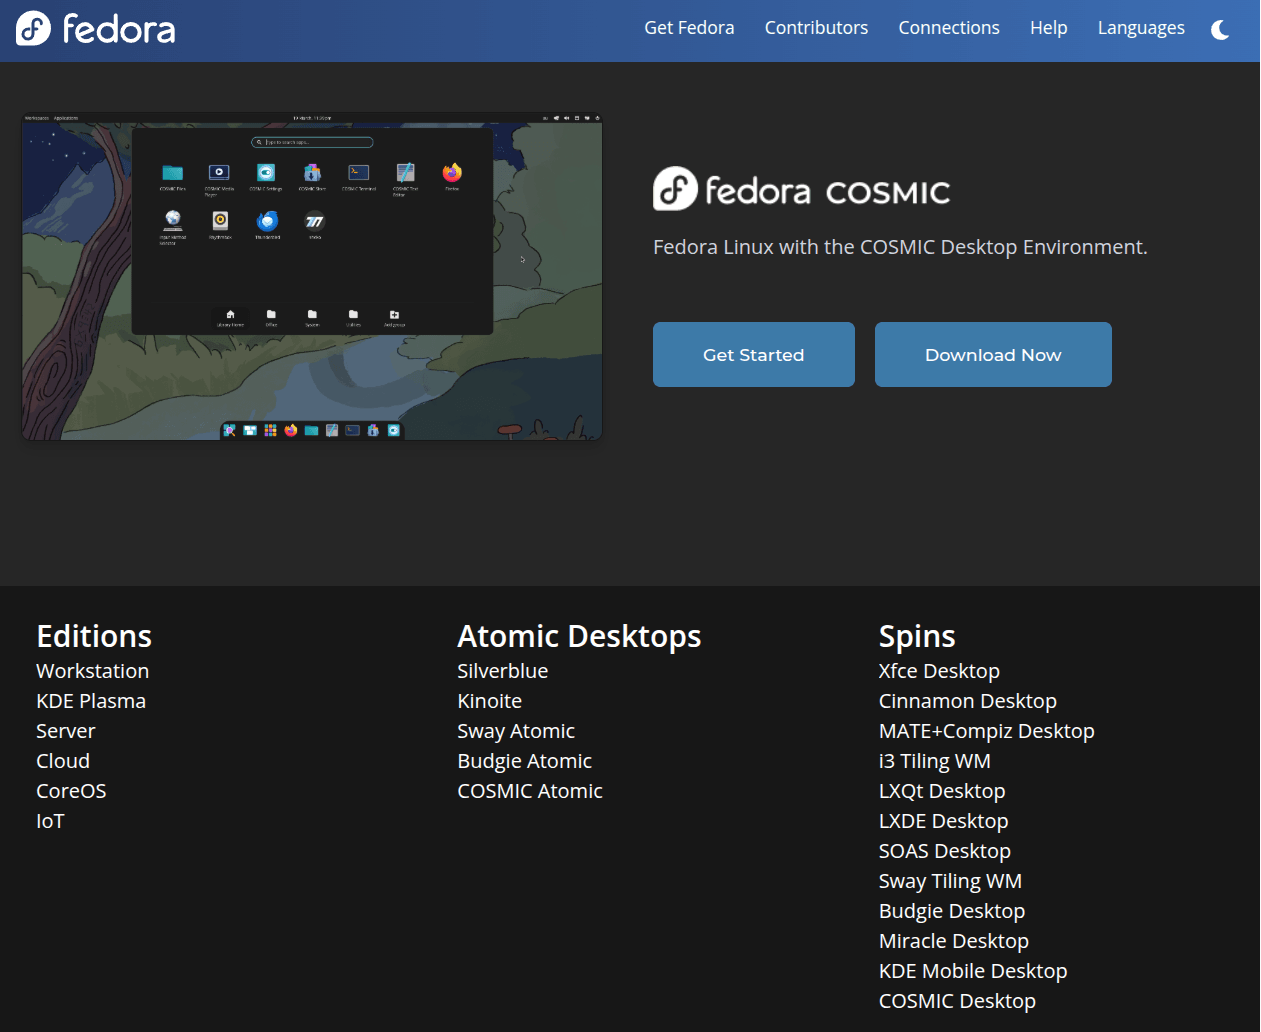Screen dimensions: 1261x1032
Task: Click the Spins heading
Action: point(917,636)
